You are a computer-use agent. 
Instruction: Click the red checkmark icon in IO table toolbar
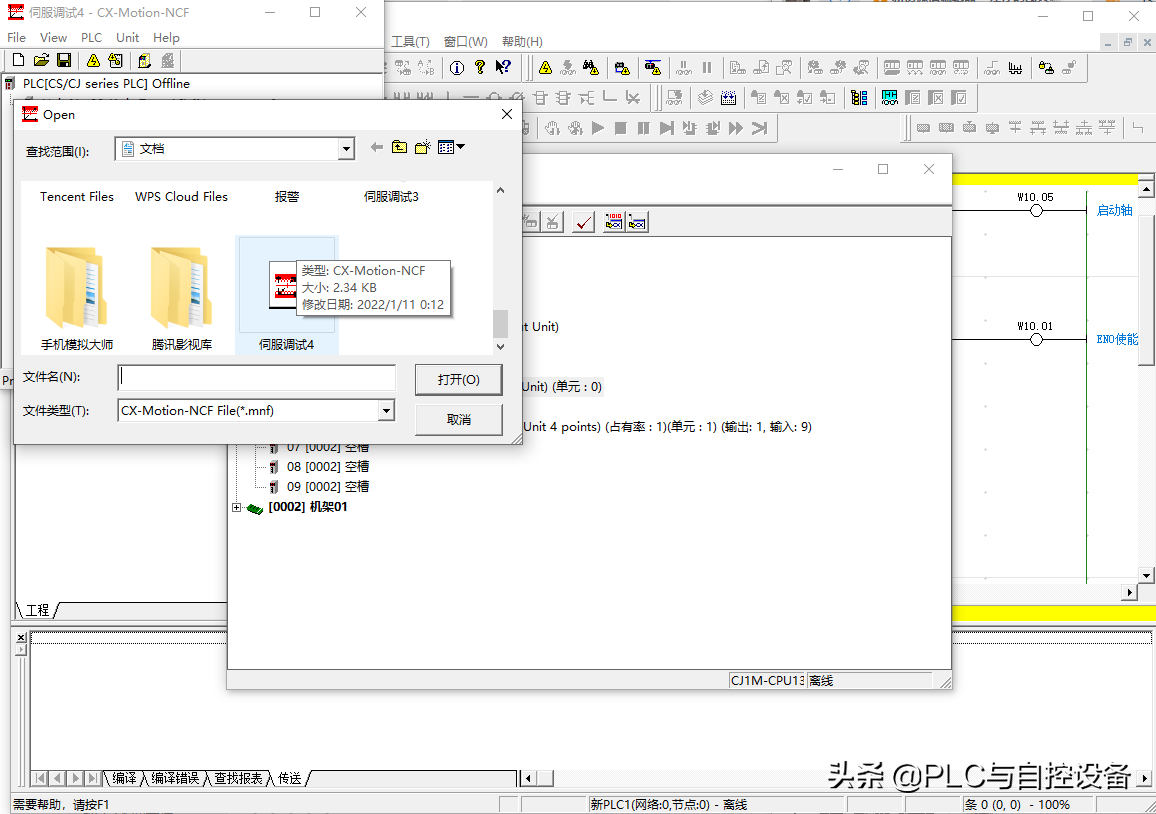[583, 222]
